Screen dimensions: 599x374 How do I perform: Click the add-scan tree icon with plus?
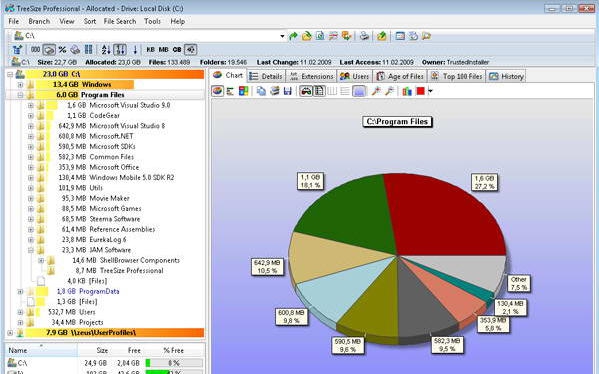click(x=17, y=50)
